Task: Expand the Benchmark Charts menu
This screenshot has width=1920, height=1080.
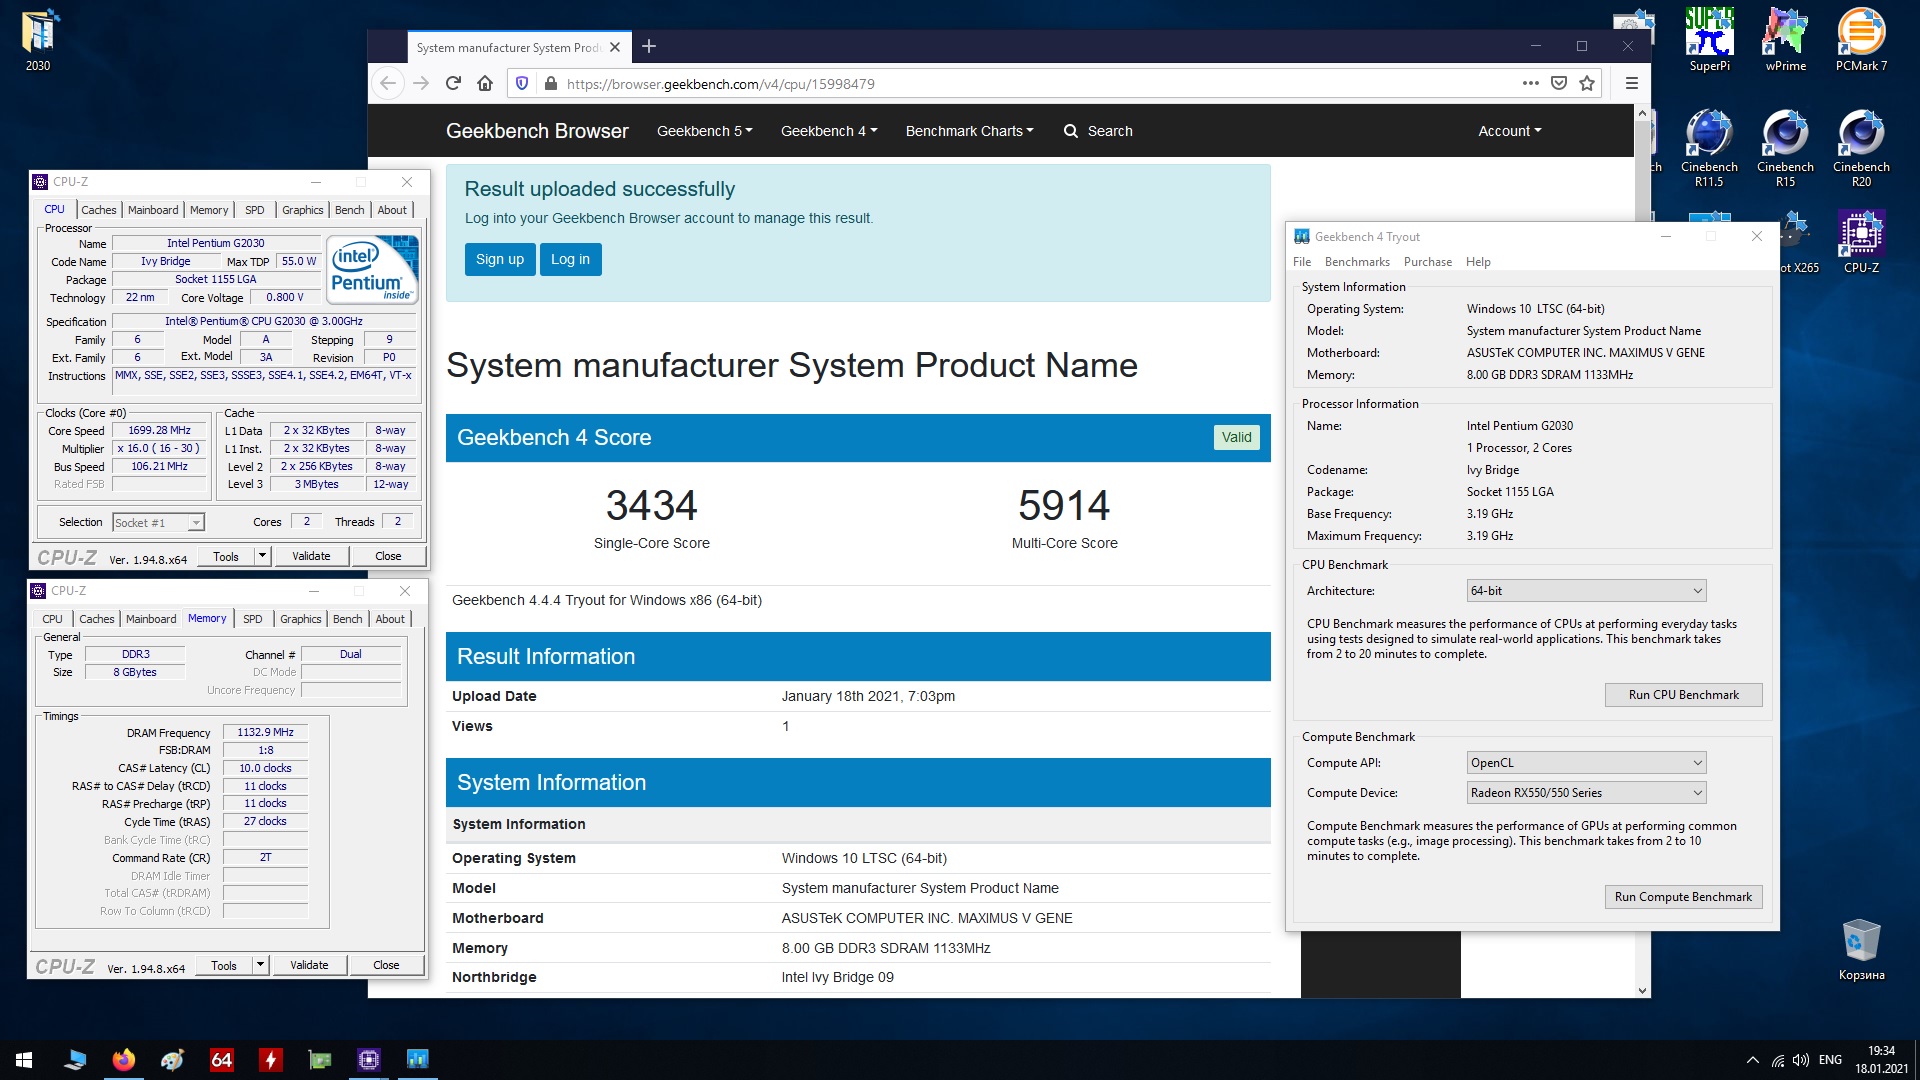Action: tap(969, 131)
